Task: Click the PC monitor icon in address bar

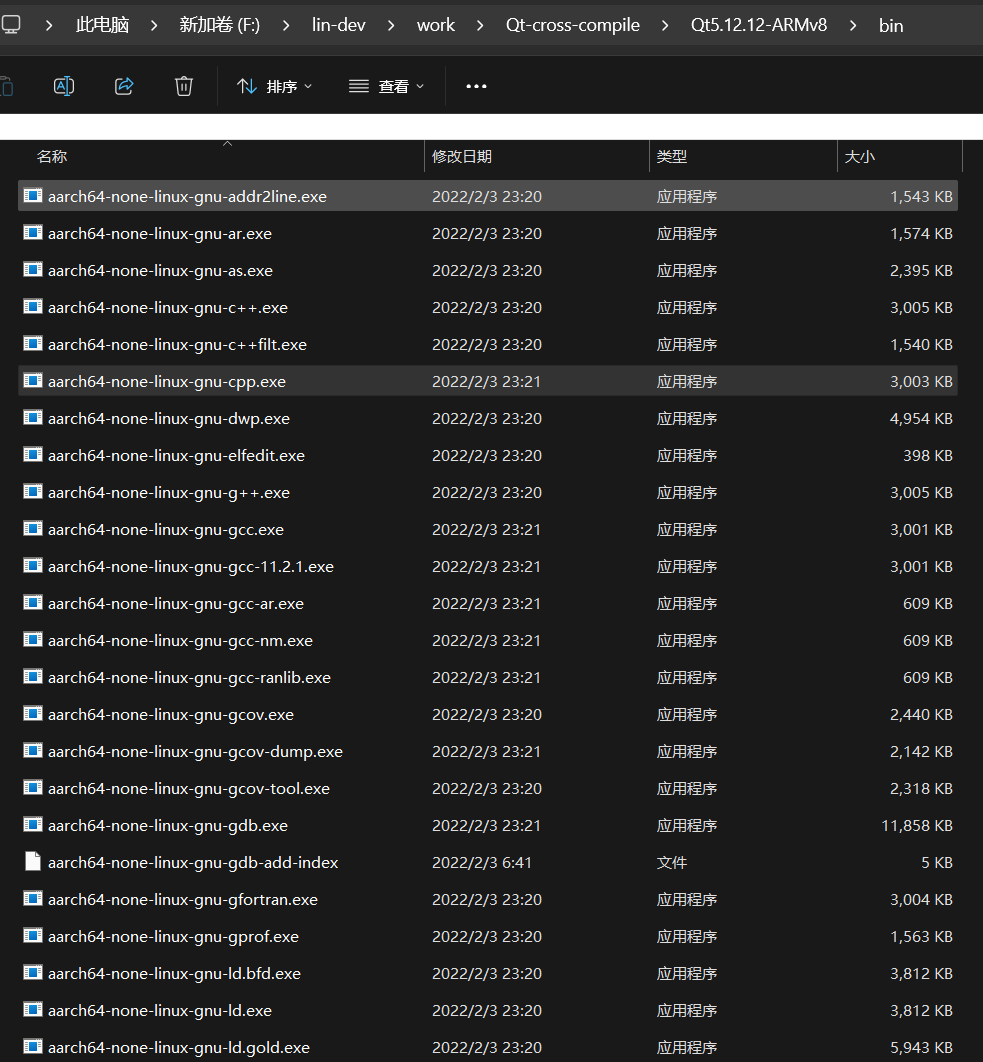Action: click(11, 25)
